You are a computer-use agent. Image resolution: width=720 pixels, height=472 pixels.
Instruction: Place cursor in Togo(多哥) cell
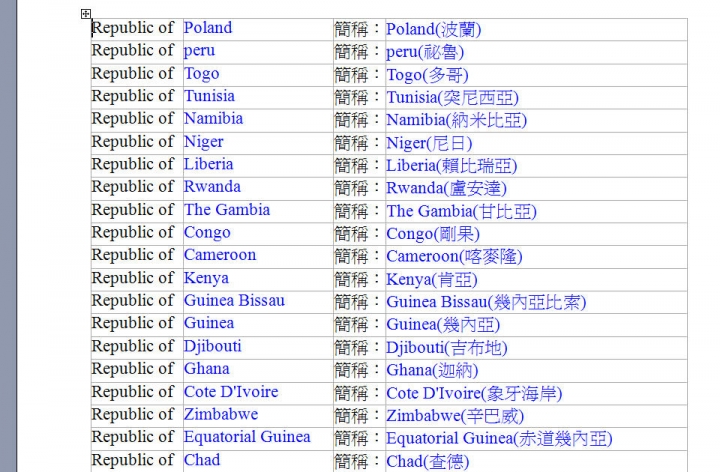pyautogui.click(x=427, y=75)
